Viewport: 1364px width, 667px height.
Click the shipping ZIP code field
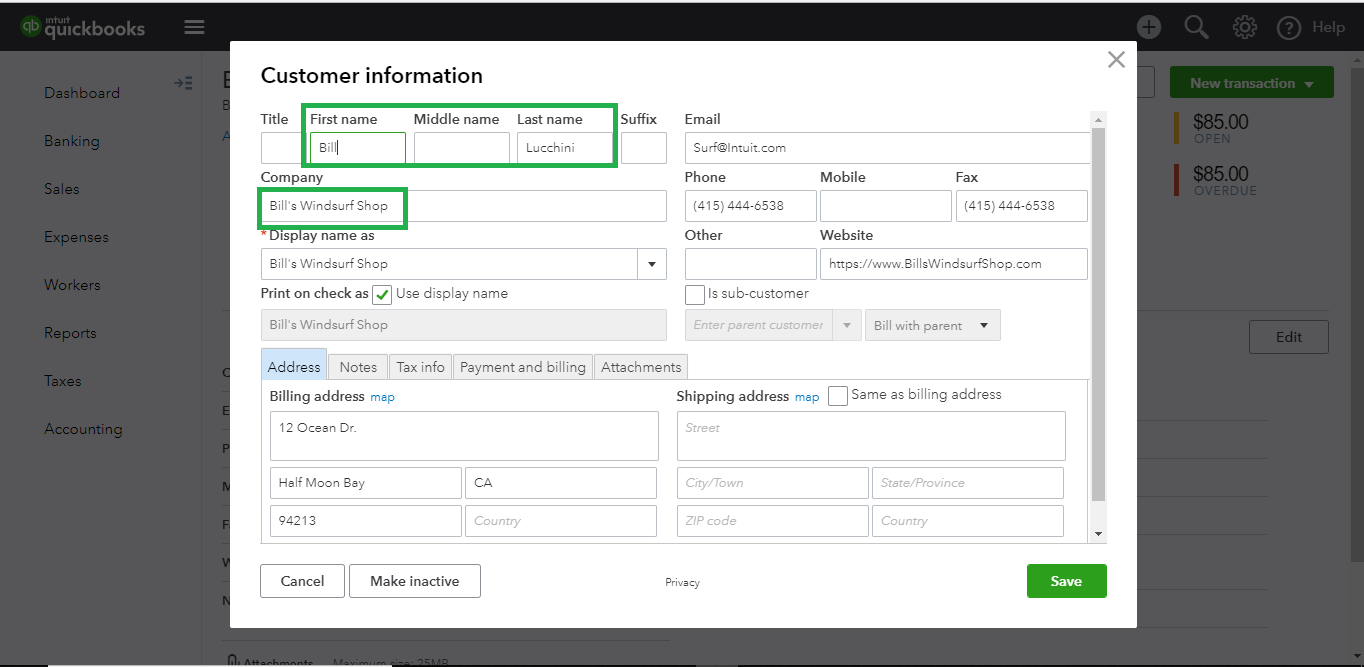point(773,521)
